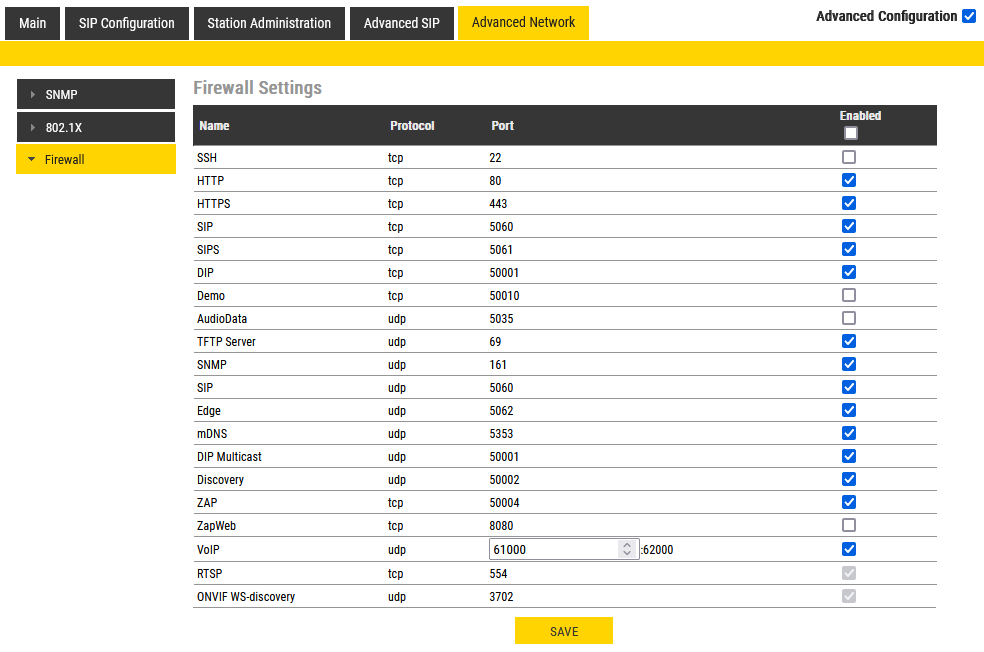The image size is (984, 652).
Task: Click the VoIP start port input field
Action: pos(554,549)
